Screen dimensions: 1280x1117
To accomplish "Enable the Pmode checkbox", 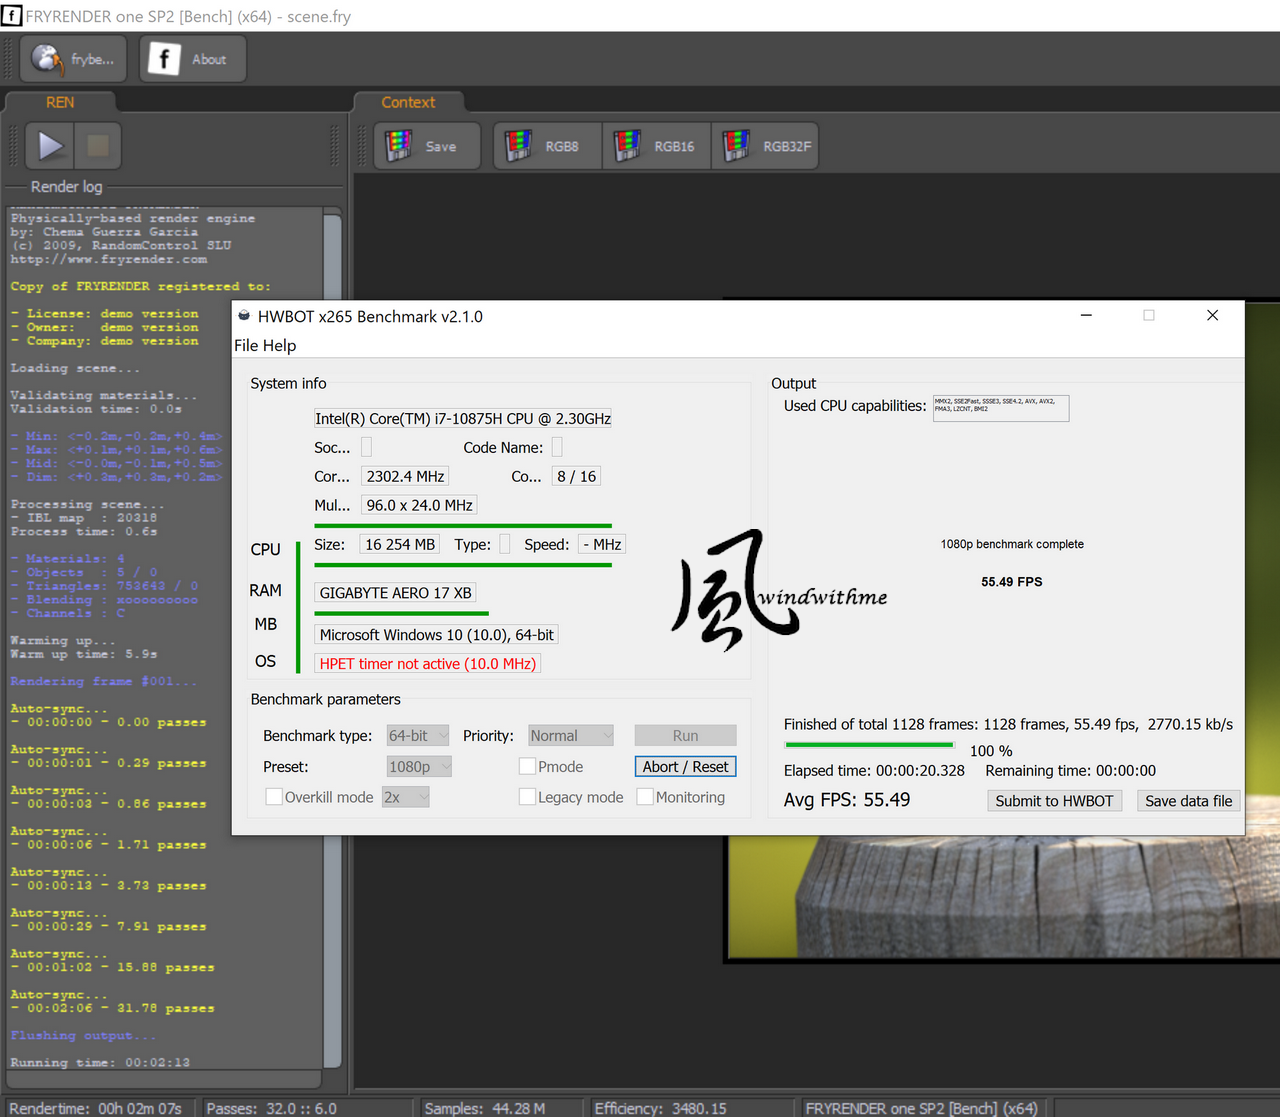I will (528, 767).
